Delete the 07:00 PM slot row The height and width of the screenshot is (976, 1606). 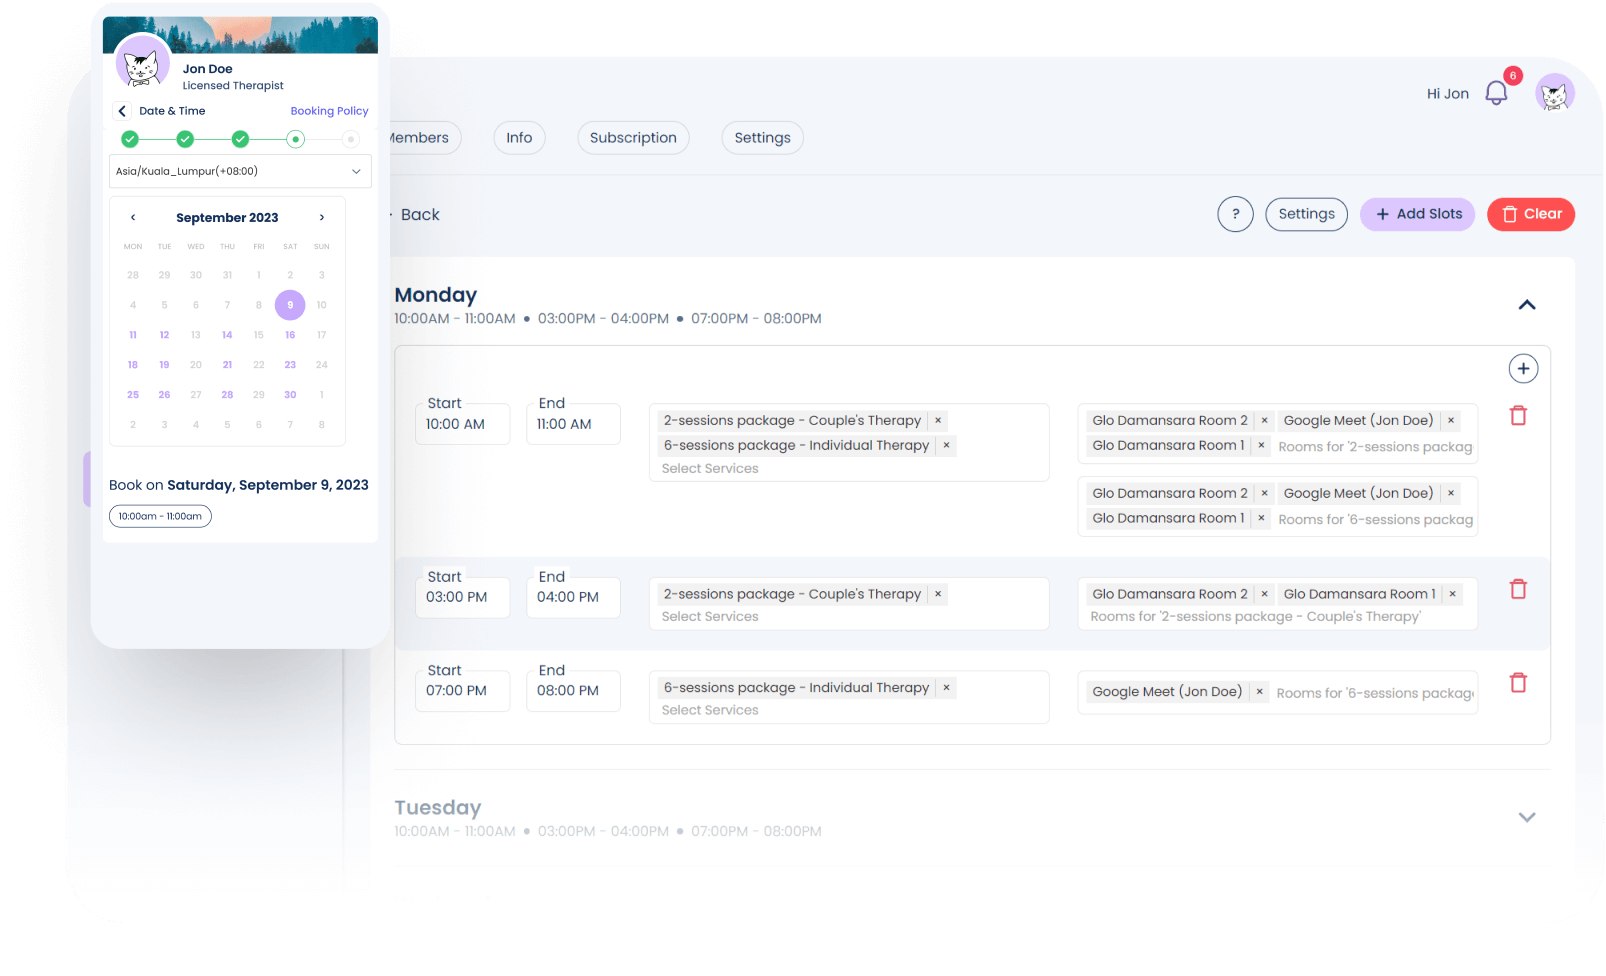click(x=1518, y=683)
